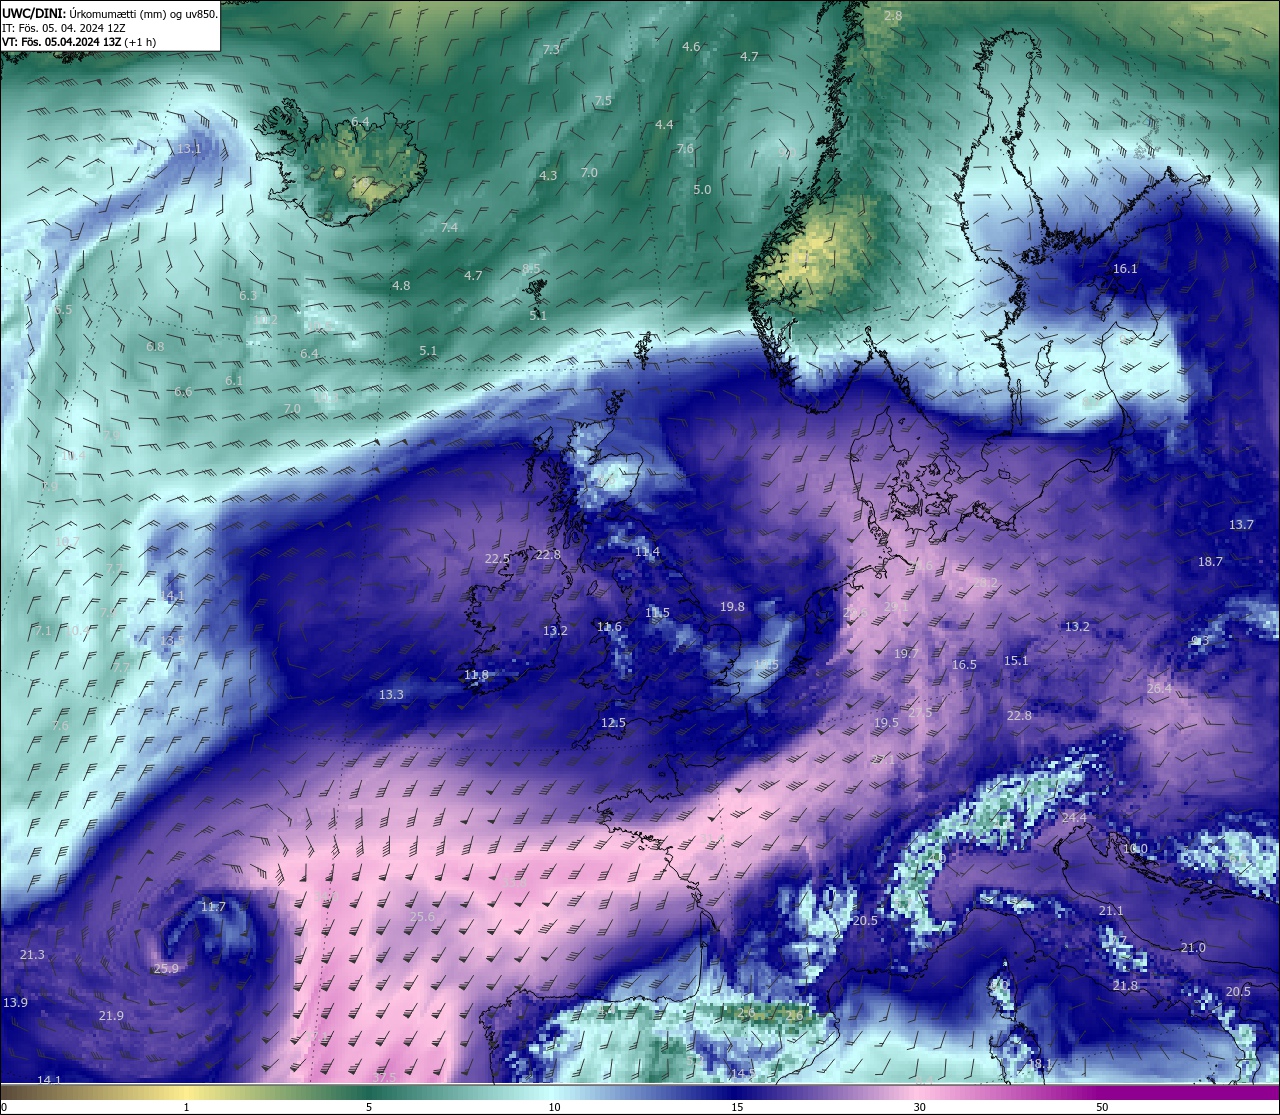
Task: Click the value 25.9 in the Atlantic low
Action: tap(166, 969)
